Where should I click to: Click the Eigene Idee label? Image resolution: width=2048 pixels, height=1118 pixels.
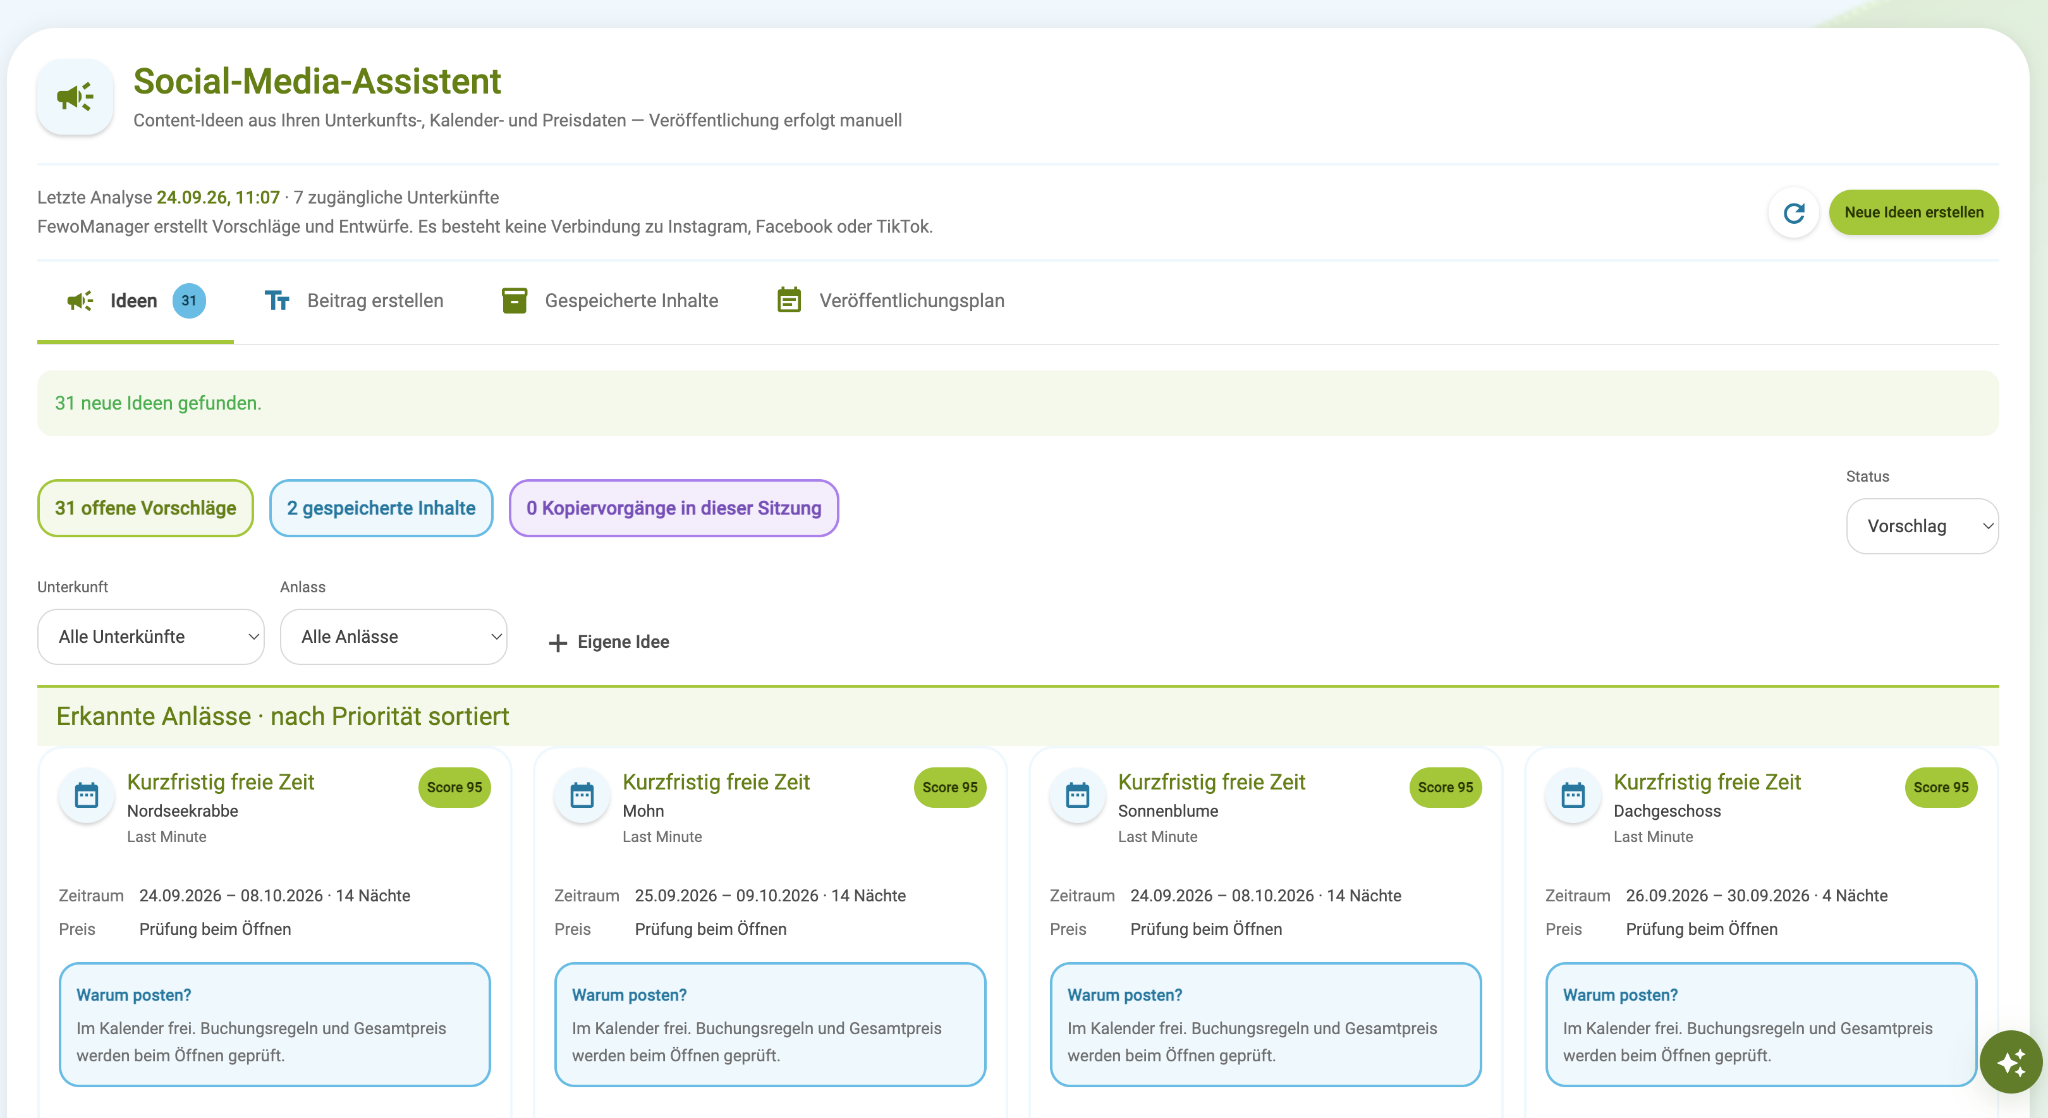pos(624,642)
